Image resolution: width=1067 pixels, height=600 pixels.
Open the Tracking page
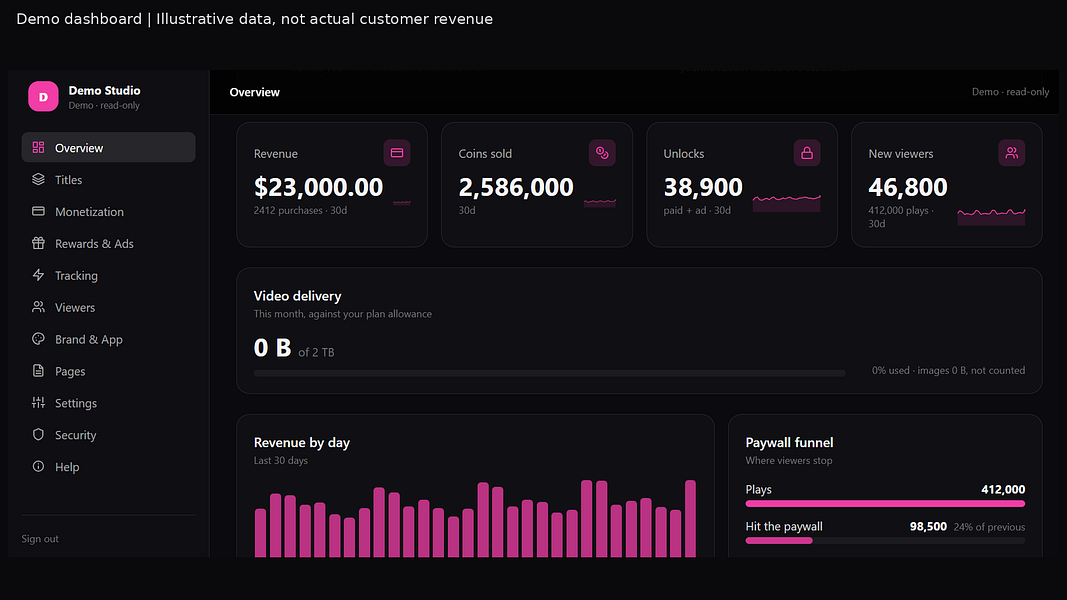108,276
